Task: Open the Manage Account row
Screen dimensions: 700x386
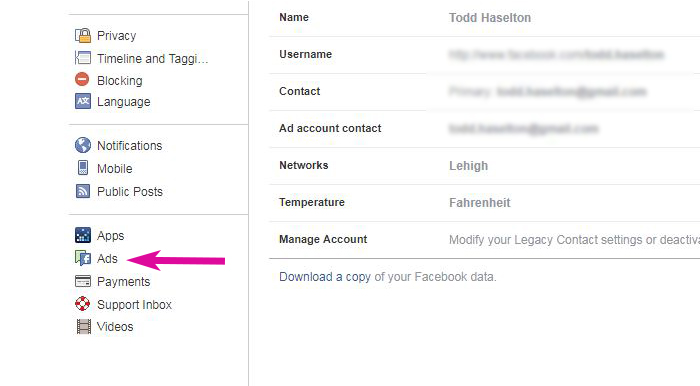Action: [484, 240]
